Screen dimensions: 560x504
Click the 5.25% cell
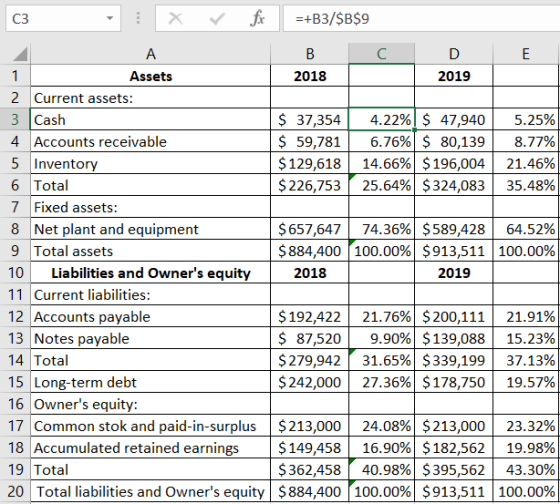point(526,120)
